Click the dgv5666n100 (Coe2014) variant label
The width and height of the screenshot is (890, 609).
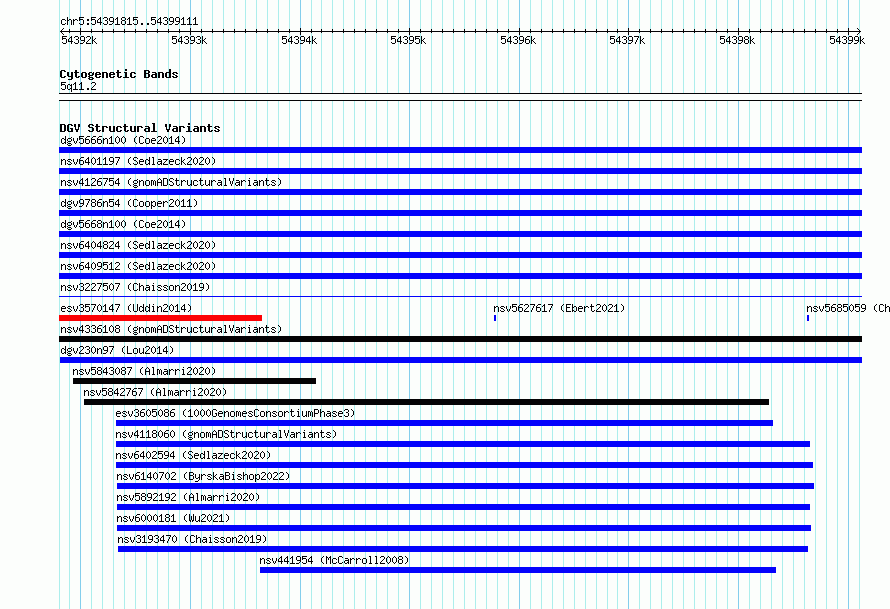pyautogui.click(x=123, y=140)
